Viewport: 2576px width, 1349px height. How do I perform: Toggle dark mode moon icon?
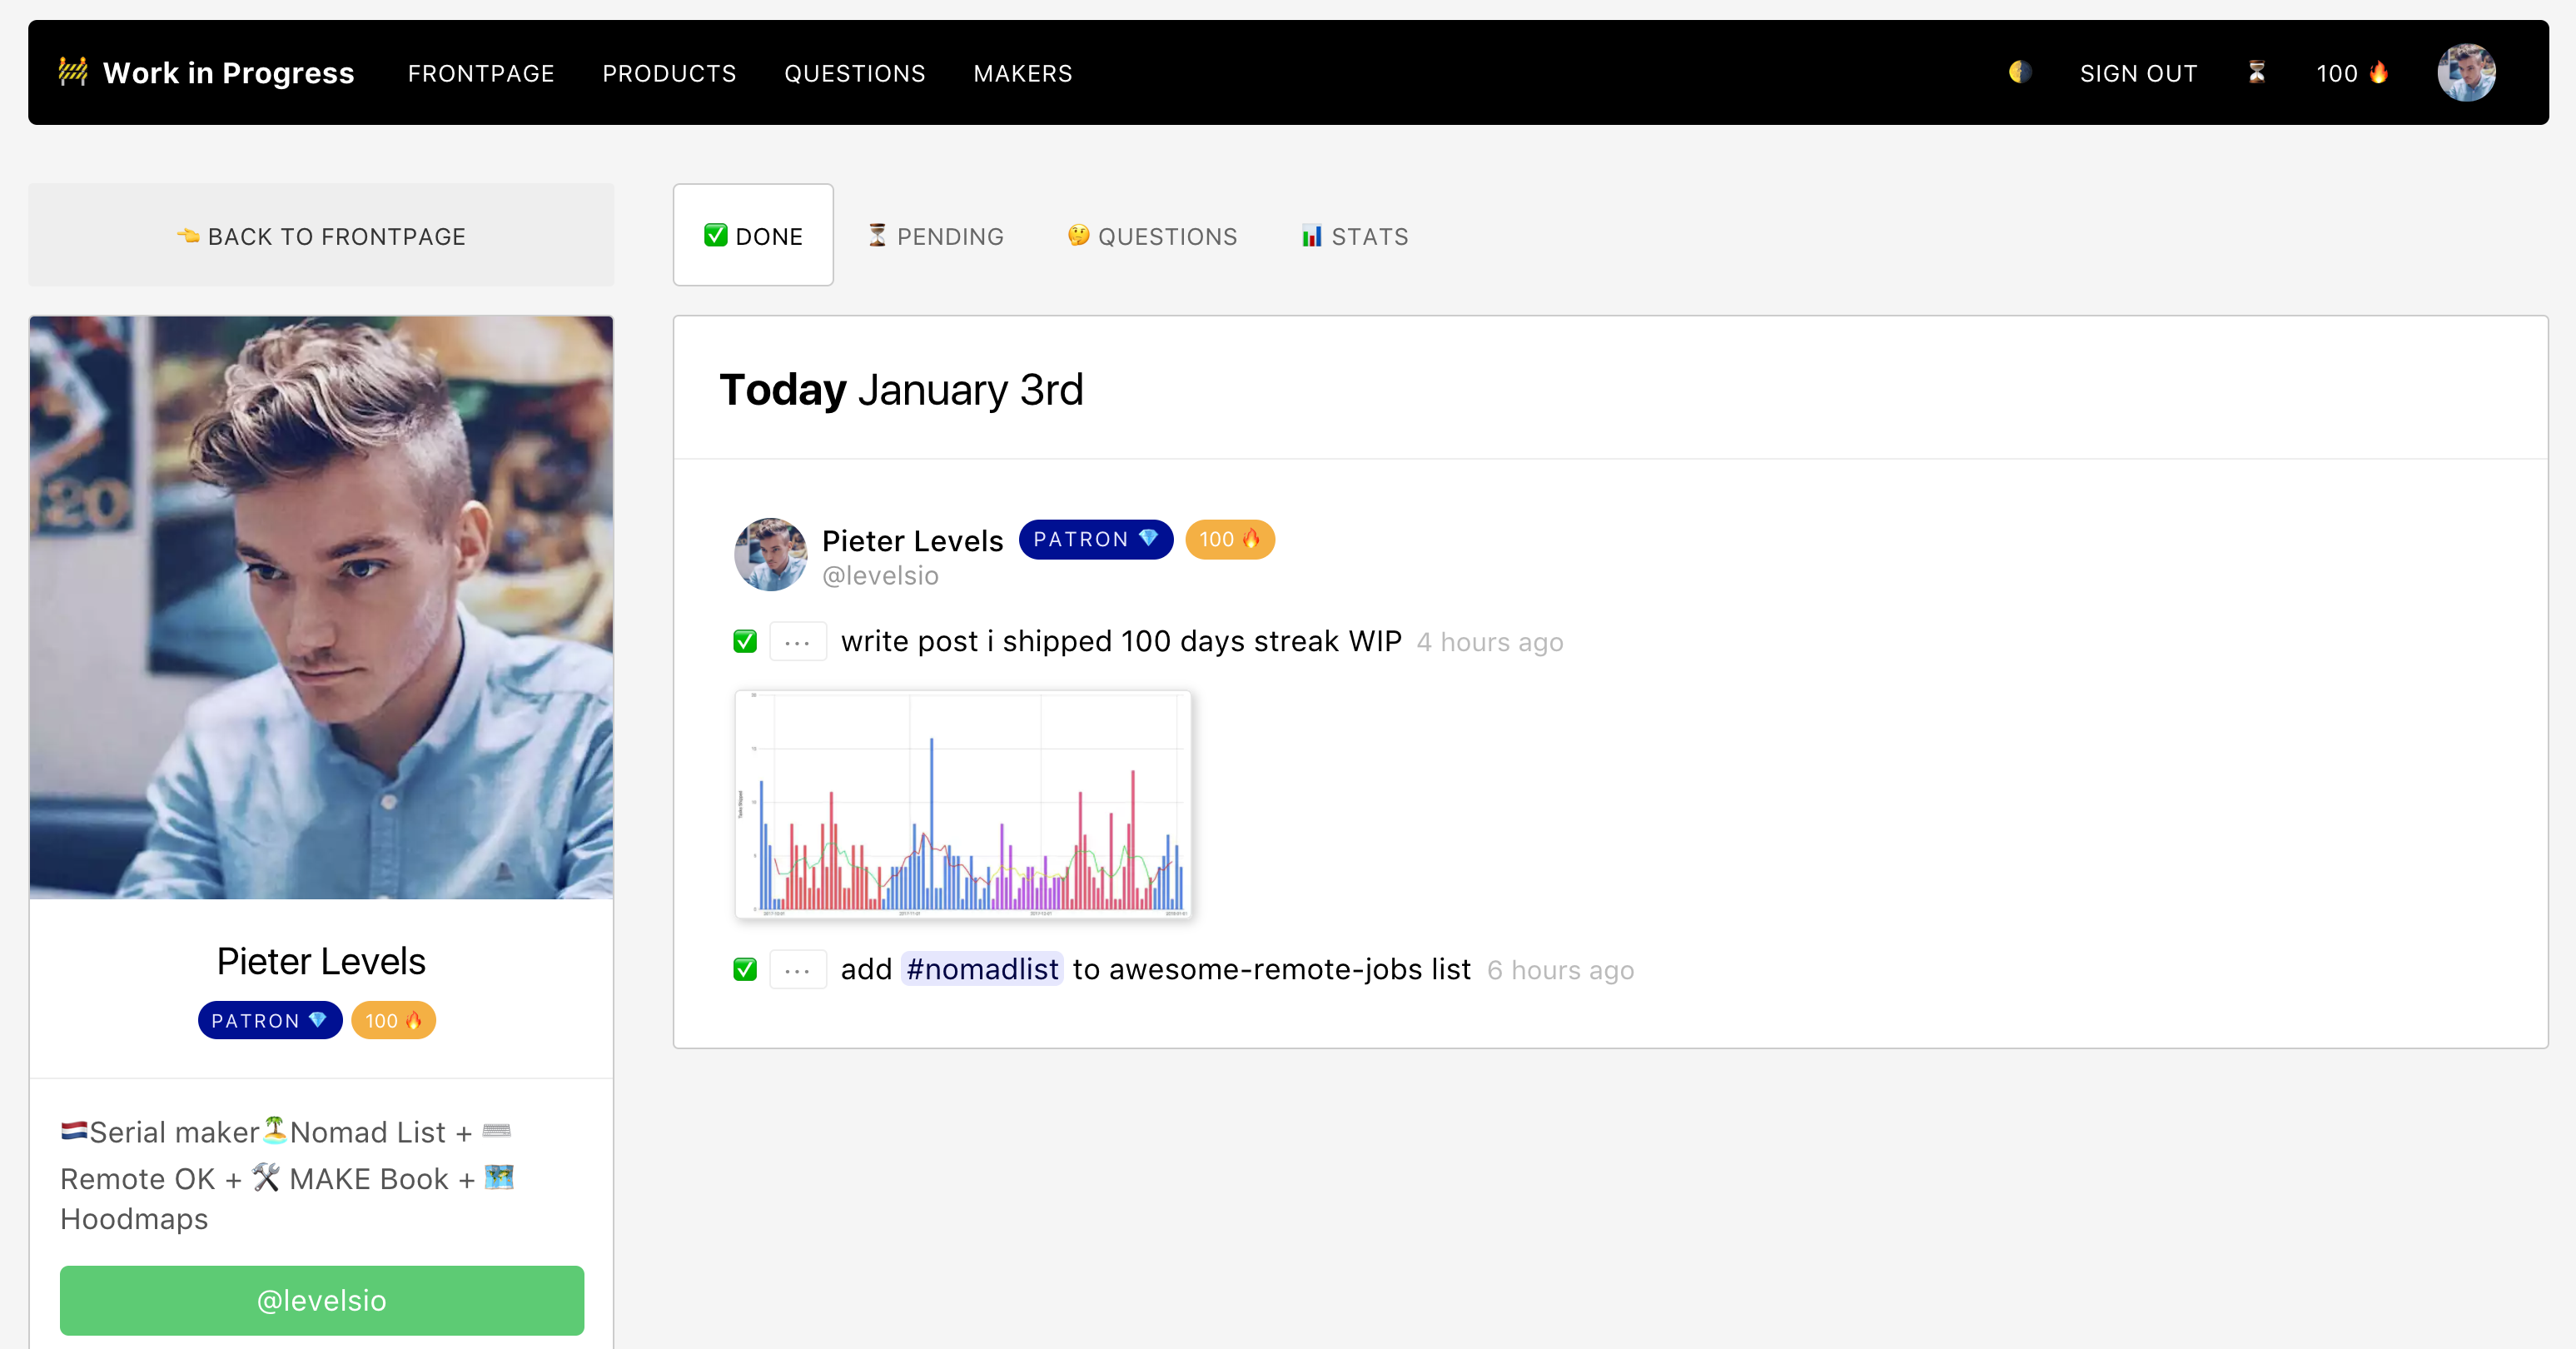(2019, 72)
